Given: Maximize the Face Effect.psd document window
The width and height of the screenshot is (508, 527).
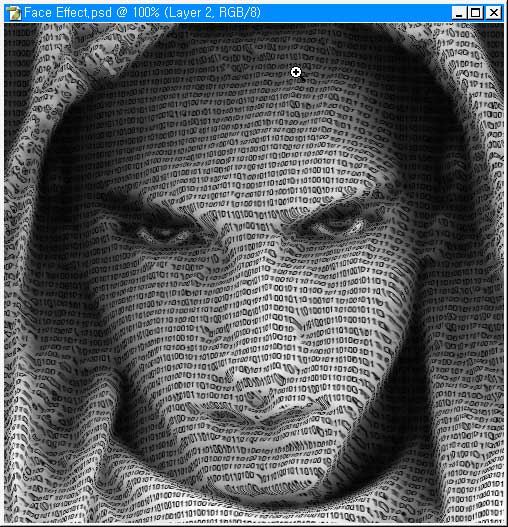Looking at the screenshot, I should [x=476, y=13].
